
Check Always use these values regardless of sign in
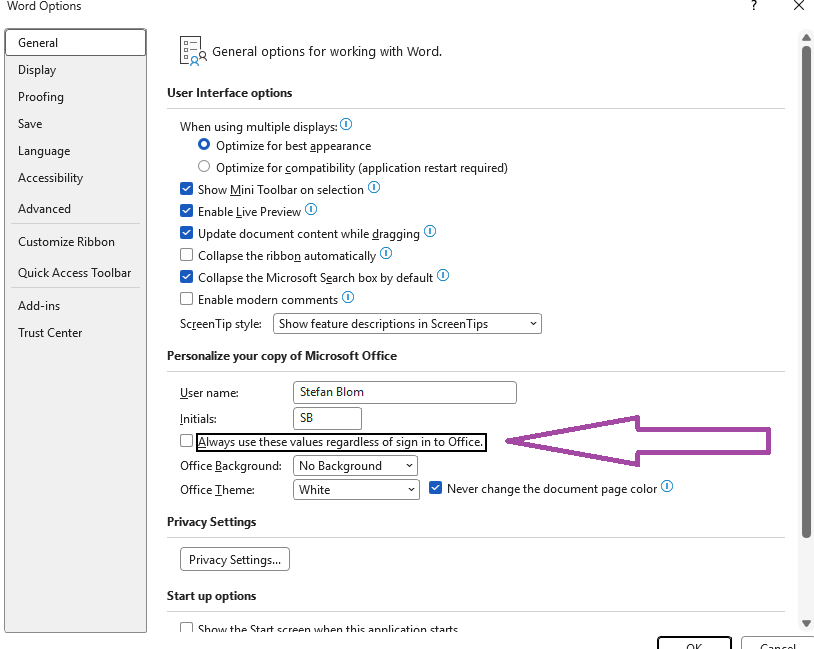[186, 441]
